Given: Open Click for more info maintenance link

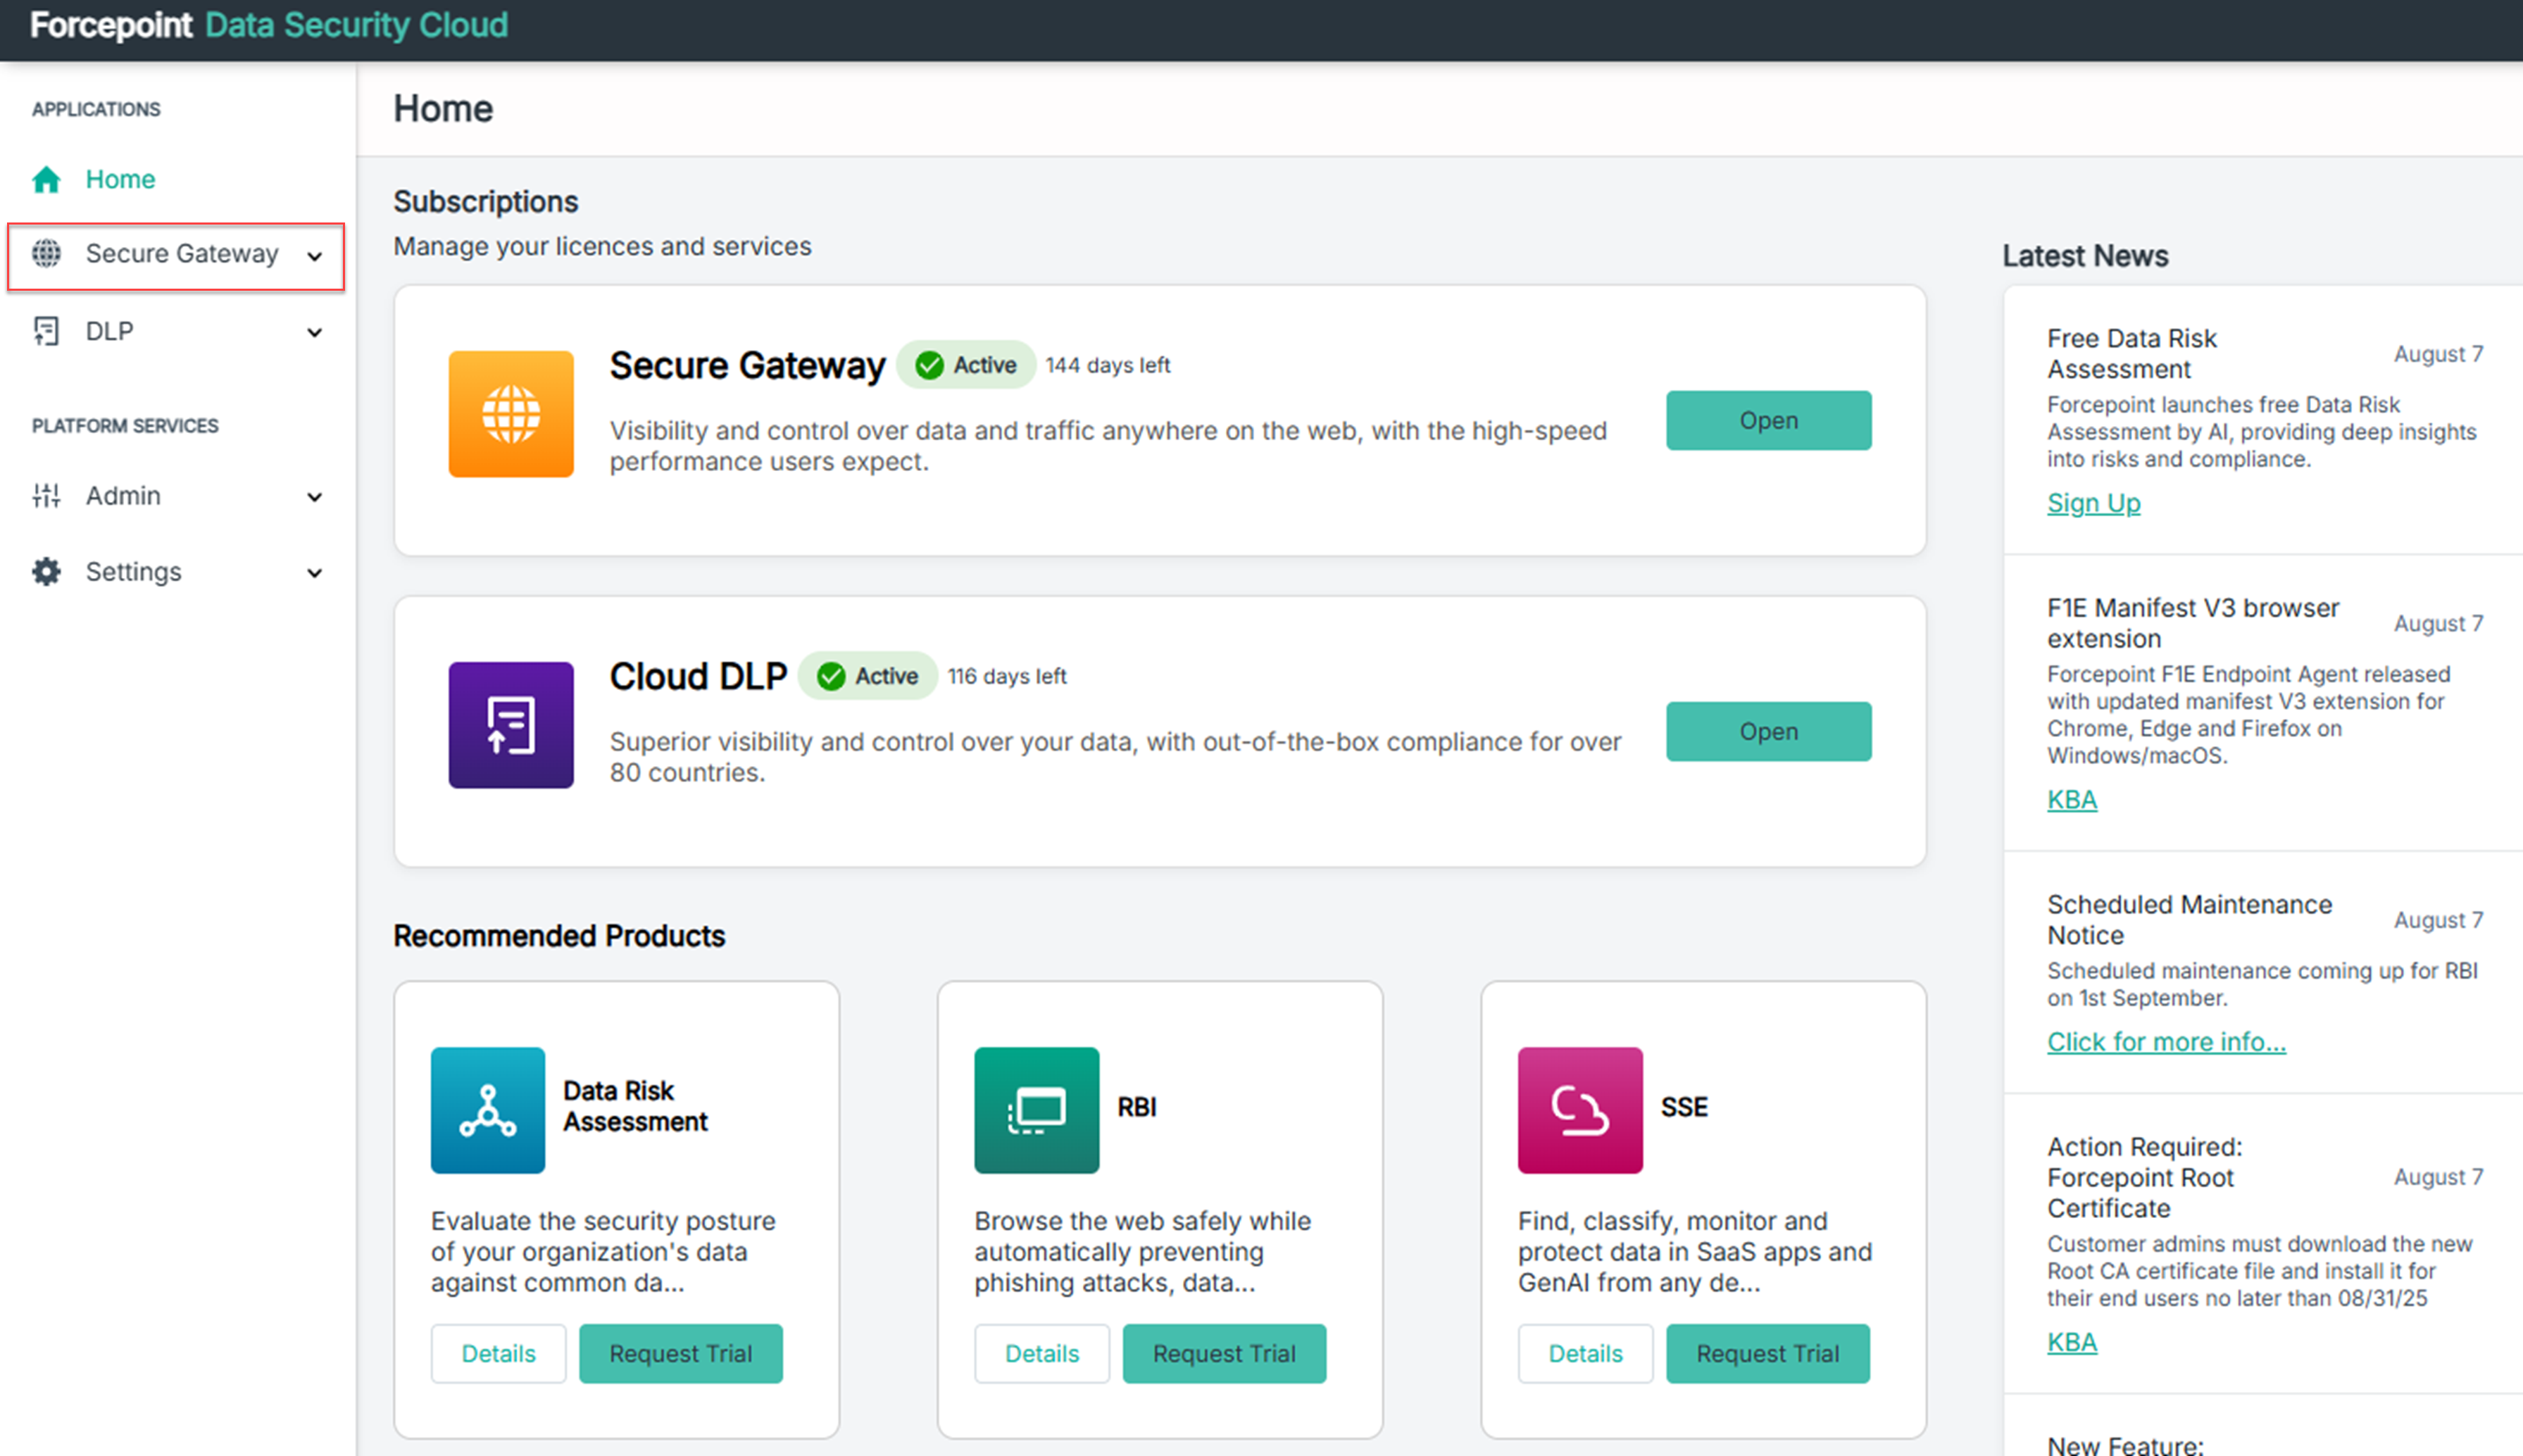Looking at the screenshot, I should tap(2165, 1041).
